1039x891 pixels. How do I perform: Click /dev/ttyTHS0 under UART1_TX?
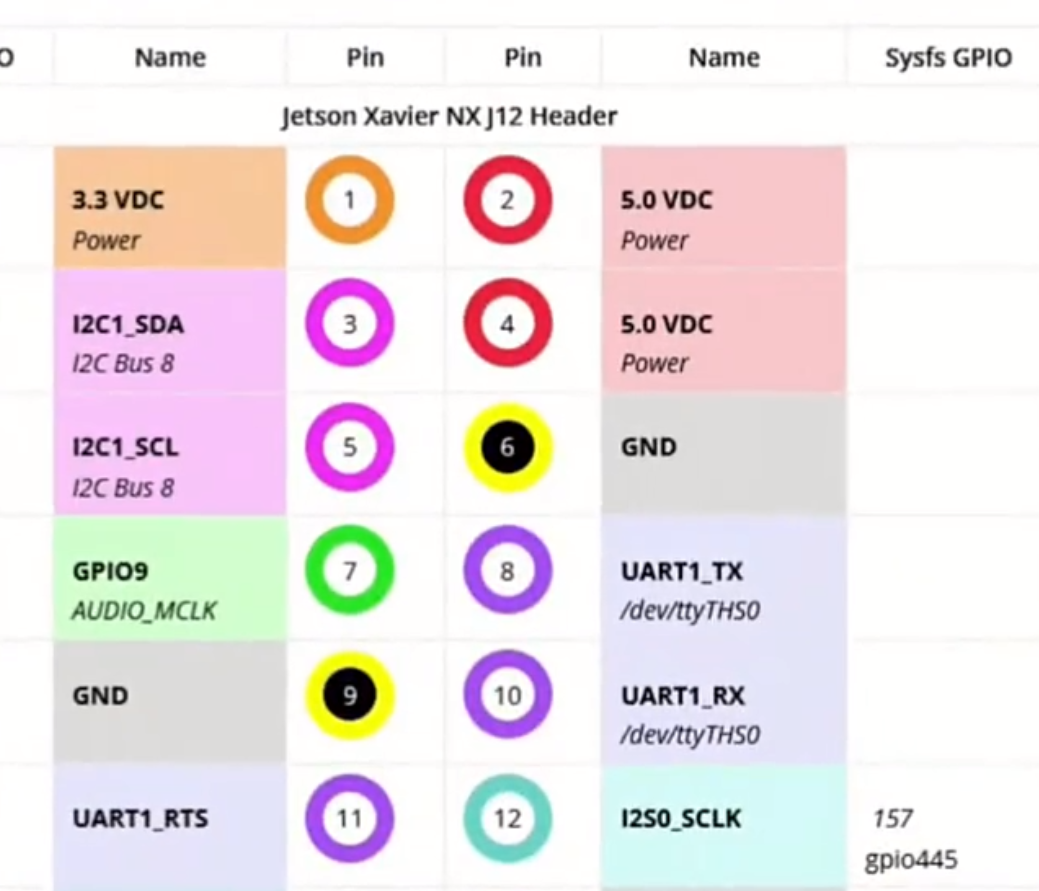click(x=690, y=610)
